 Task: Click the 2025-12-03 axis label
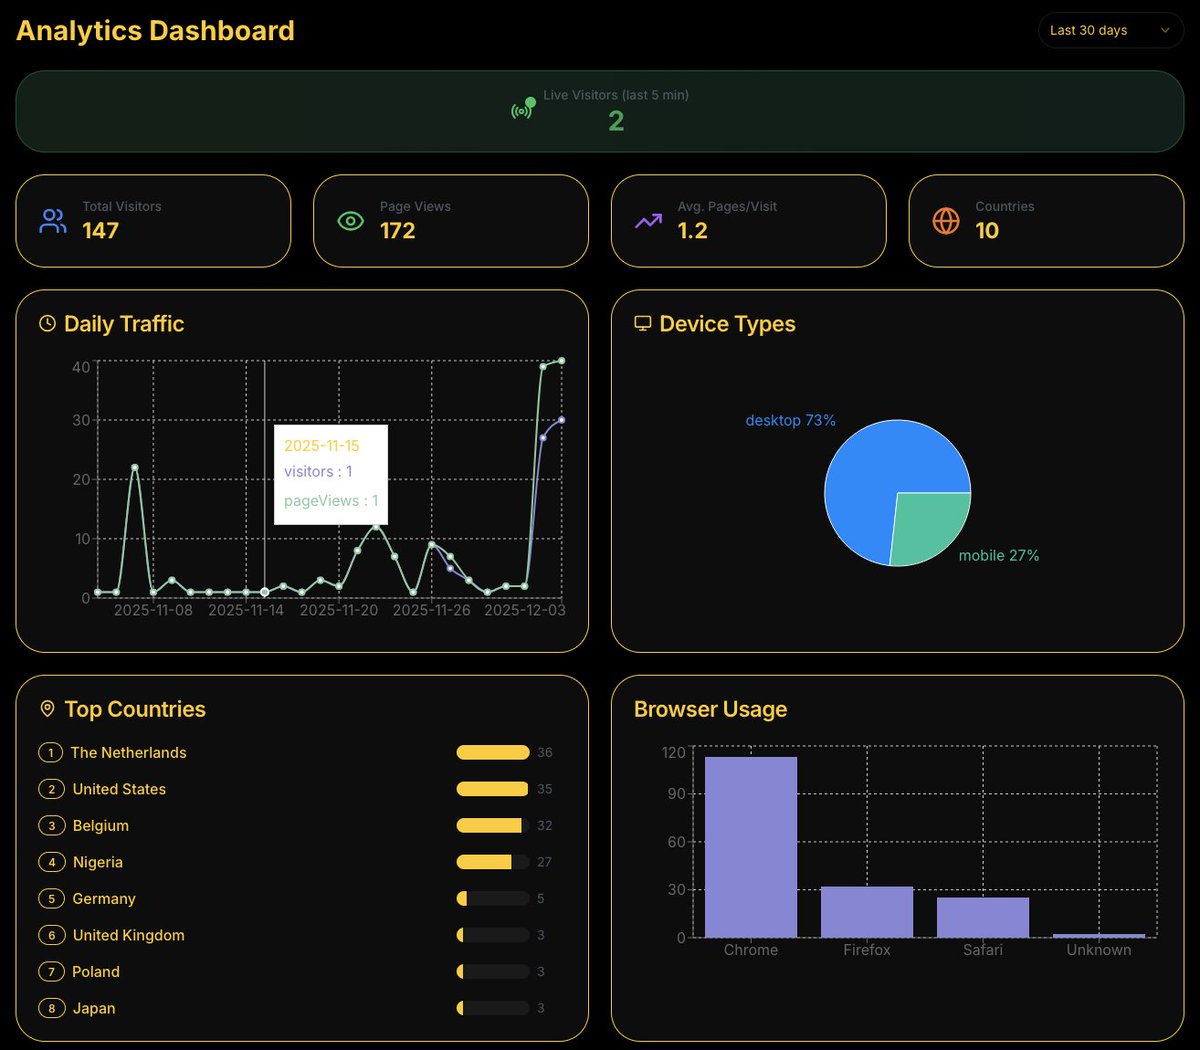525,610
